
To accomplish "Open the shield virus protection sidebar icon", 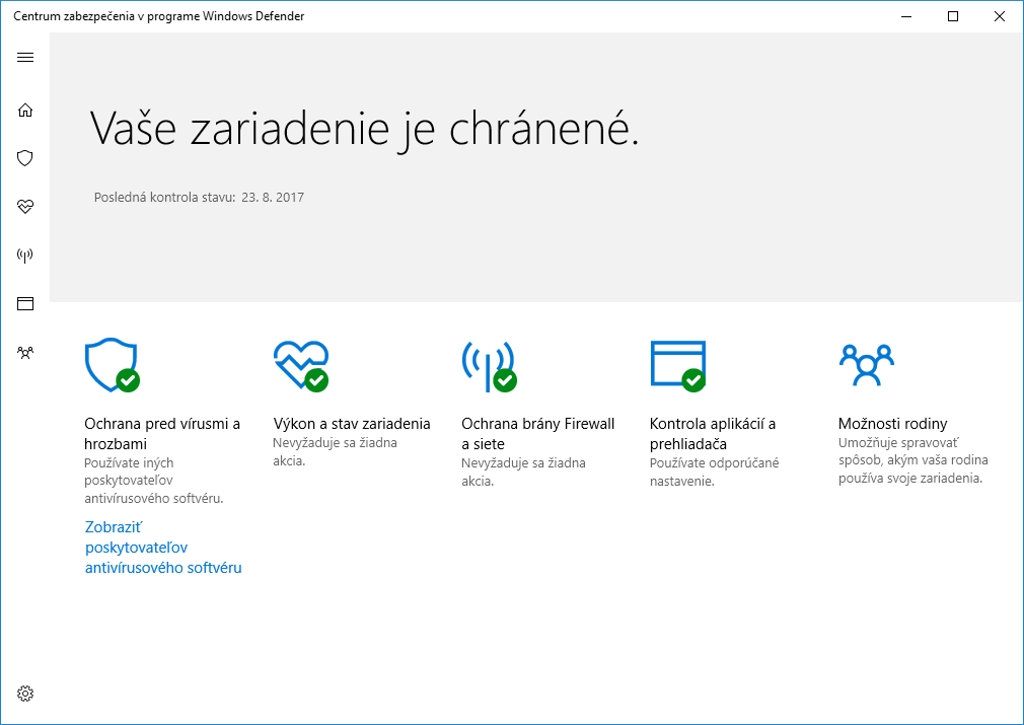I will pyautogui.click(x=25, y=158).
